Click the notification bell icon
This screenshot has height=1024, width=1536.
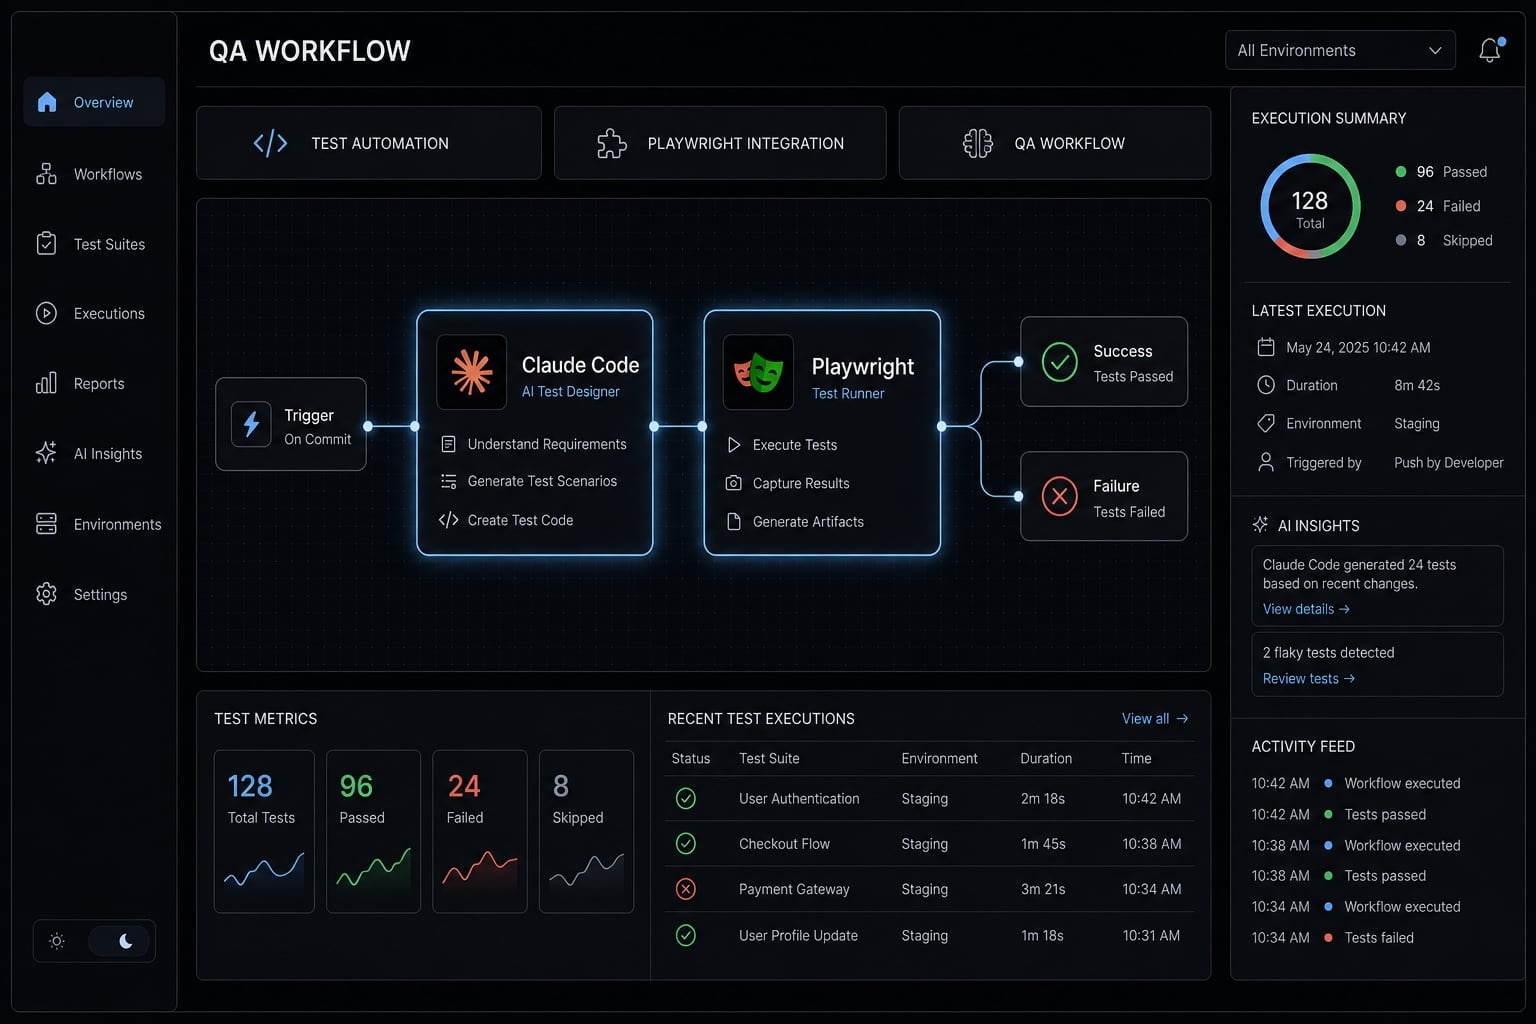point(1490,50)
